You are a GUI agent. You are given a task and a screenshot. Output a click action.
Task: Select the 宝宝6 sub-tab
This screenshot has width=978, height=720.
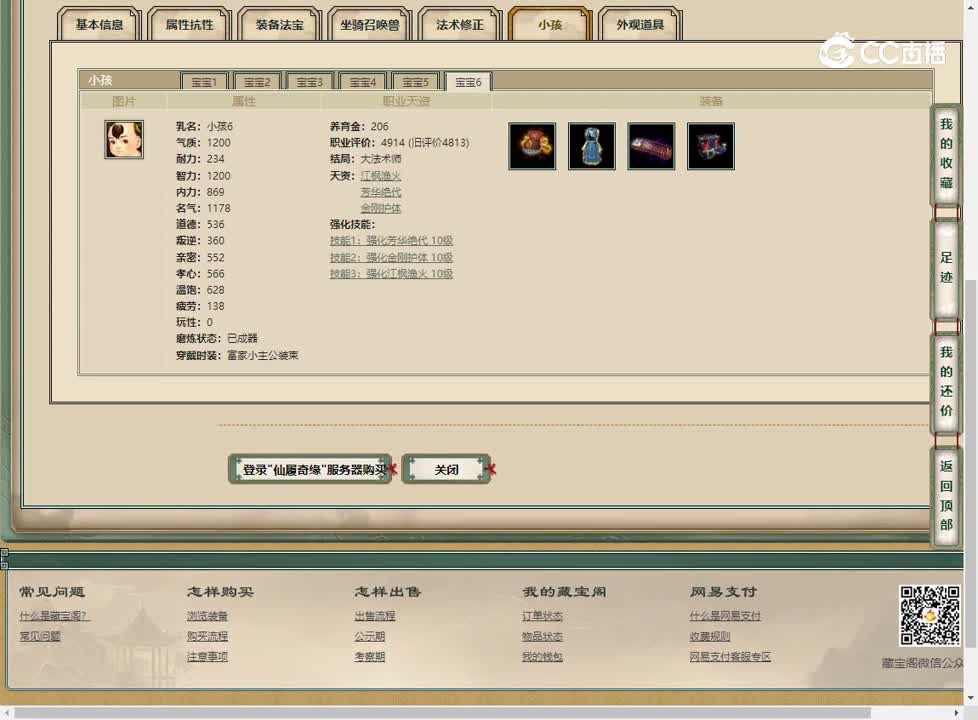(468, 82)
